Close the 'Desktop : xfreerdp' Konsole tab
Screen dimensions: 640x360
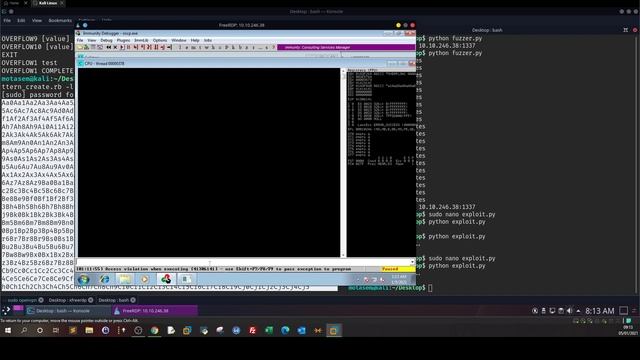(91, 300)
